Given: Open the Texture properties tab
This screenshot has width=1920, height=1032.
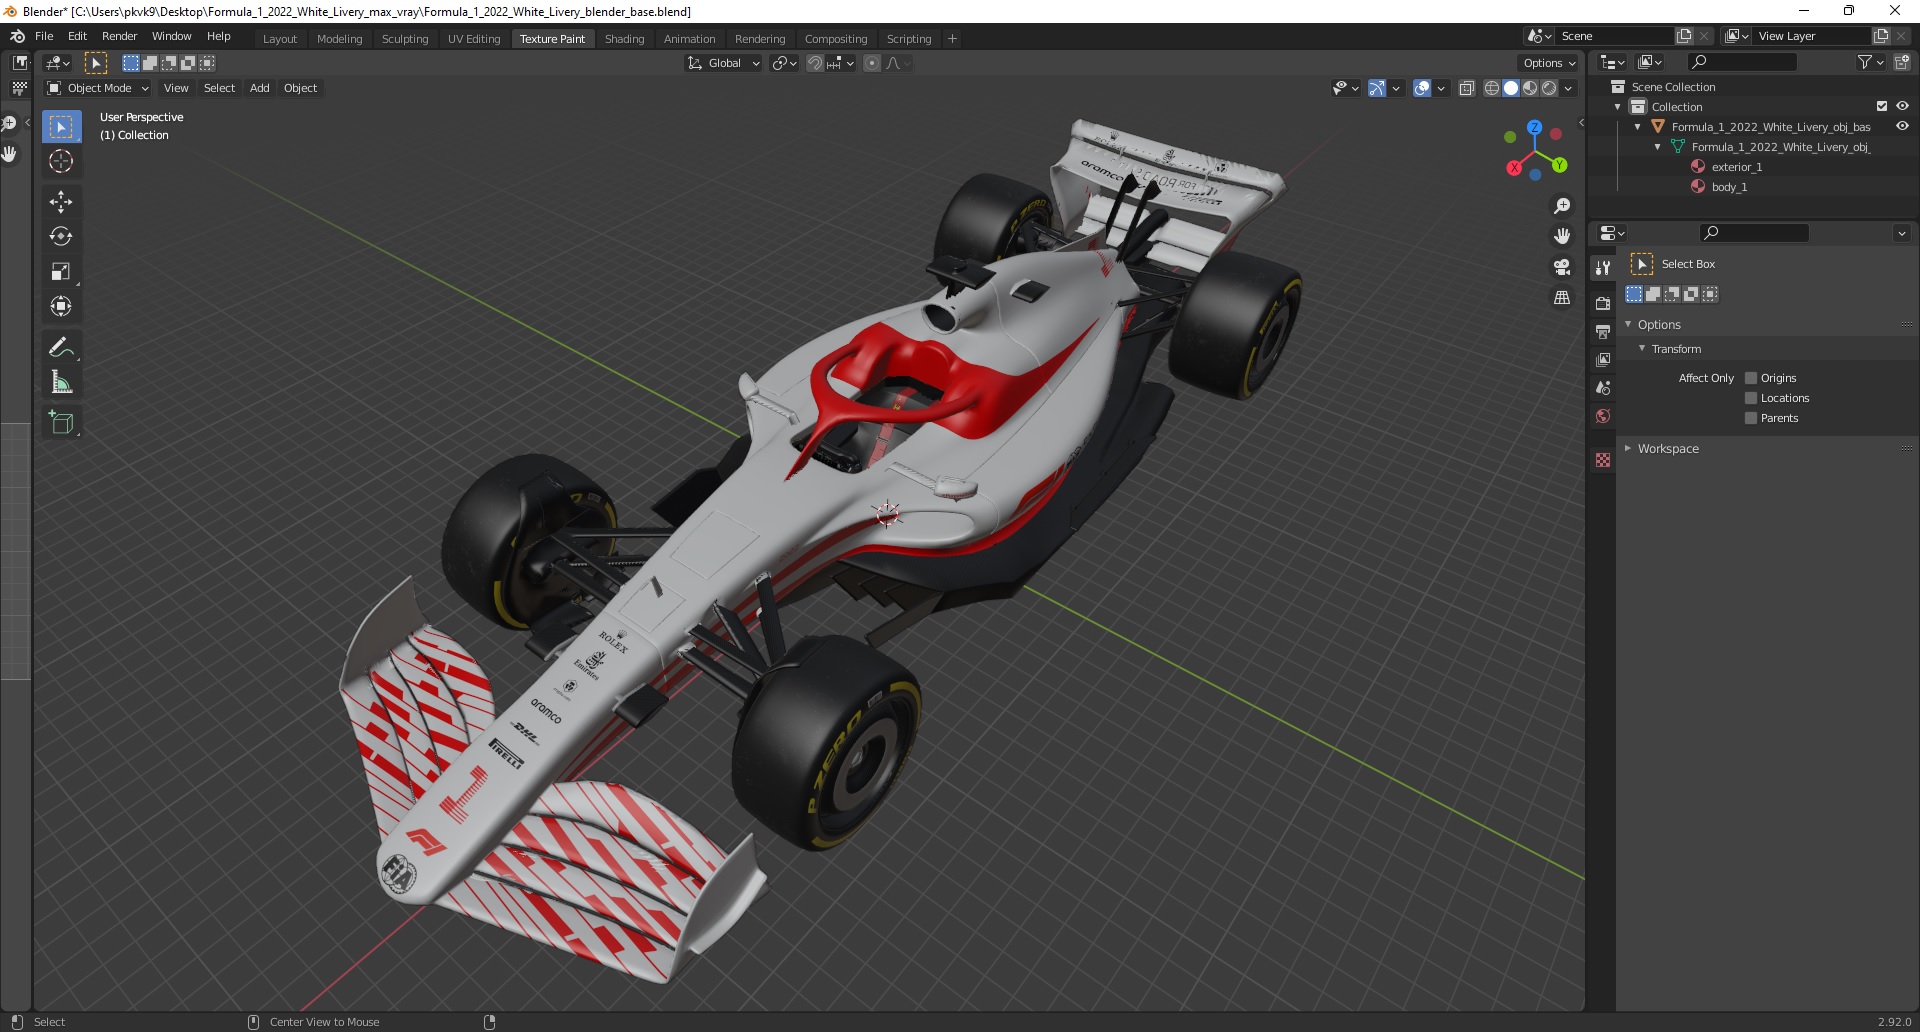Looking at the screenshot, I should [1603, 460].
